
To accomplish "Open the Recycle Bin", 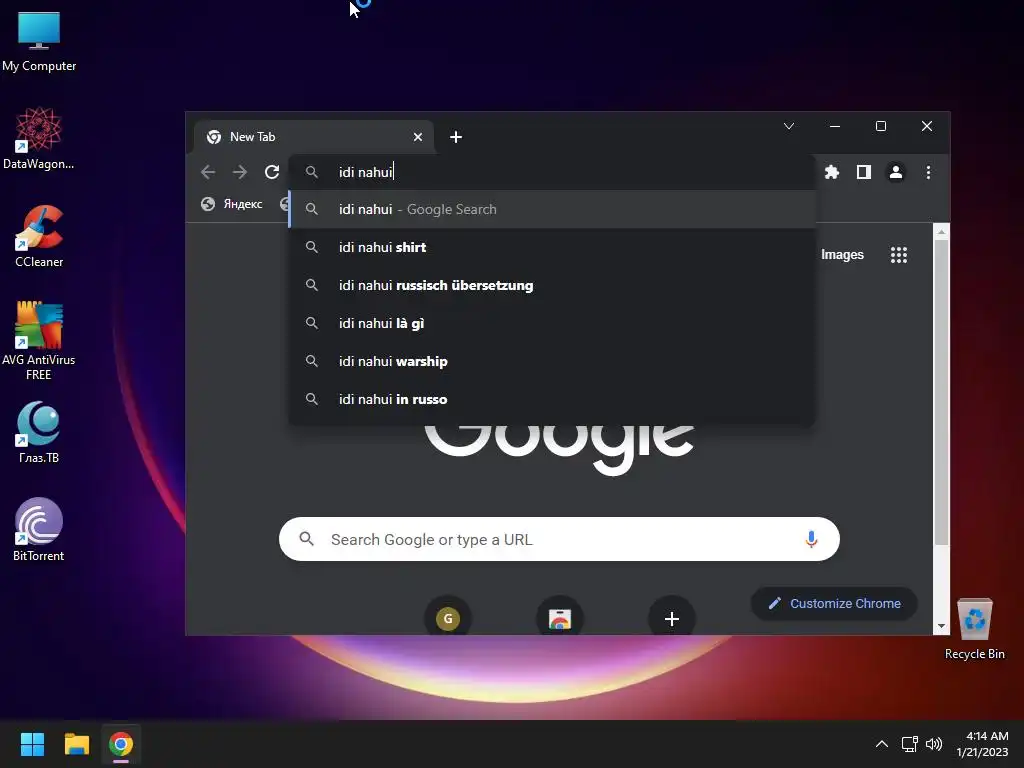I will click(x=974, y=628).
